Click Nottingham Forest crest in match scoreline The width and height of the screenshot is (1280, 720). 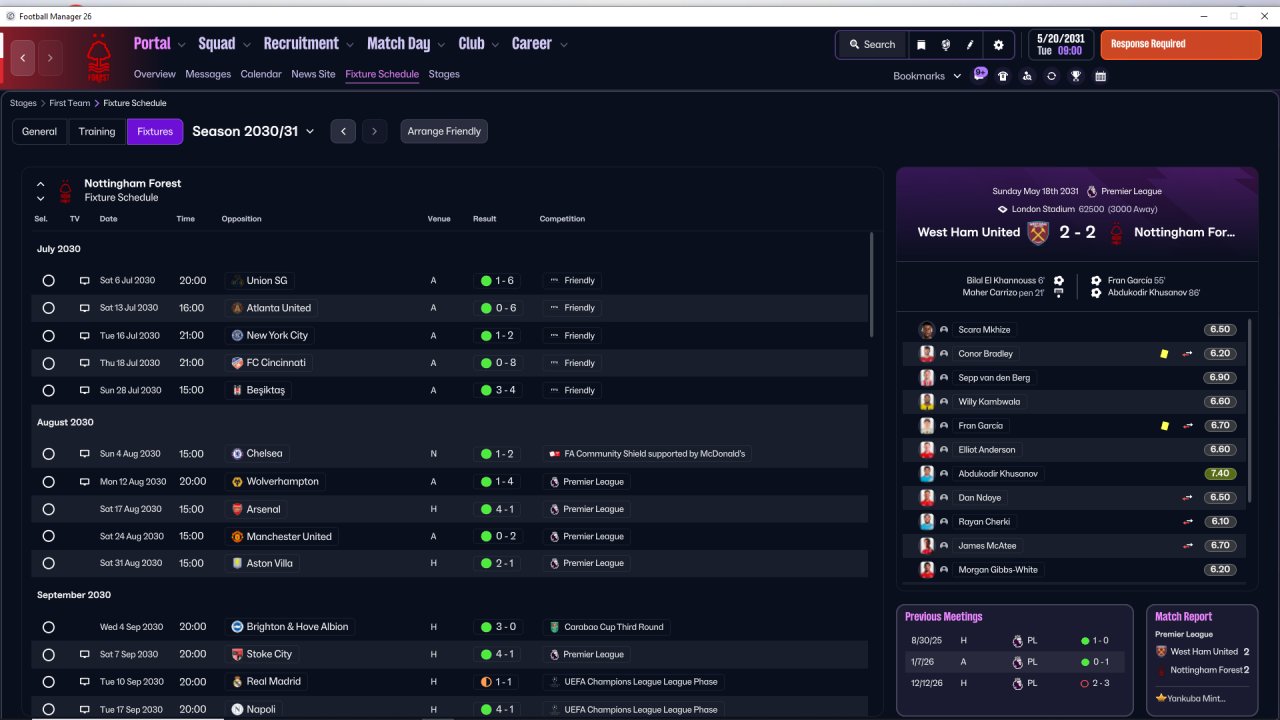[1116, 233]
